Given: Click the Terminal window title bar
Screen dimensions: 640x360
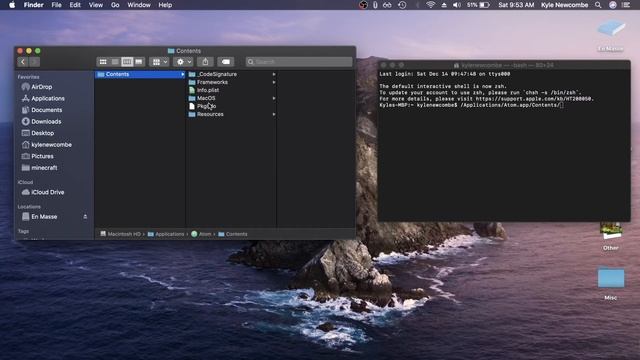Looking at the screenshot, I should [504, 65].
